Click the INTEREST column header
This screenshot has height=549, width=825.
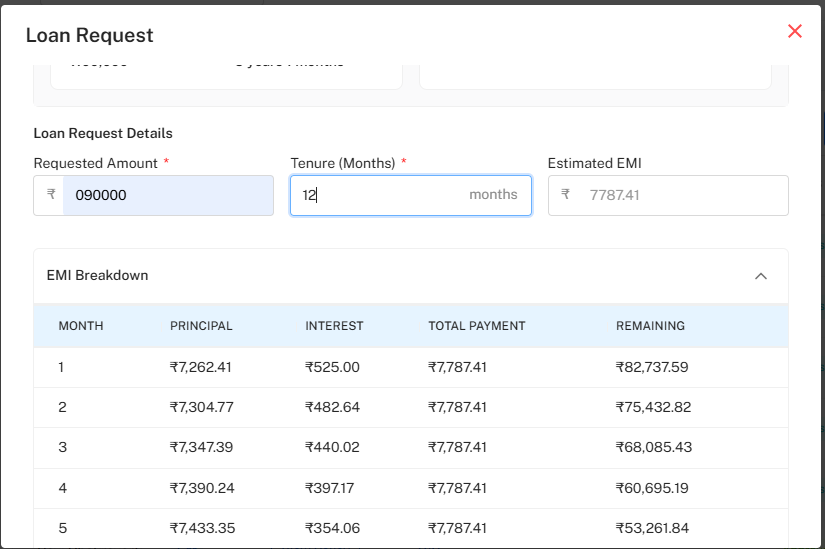(x=334, y=326)
